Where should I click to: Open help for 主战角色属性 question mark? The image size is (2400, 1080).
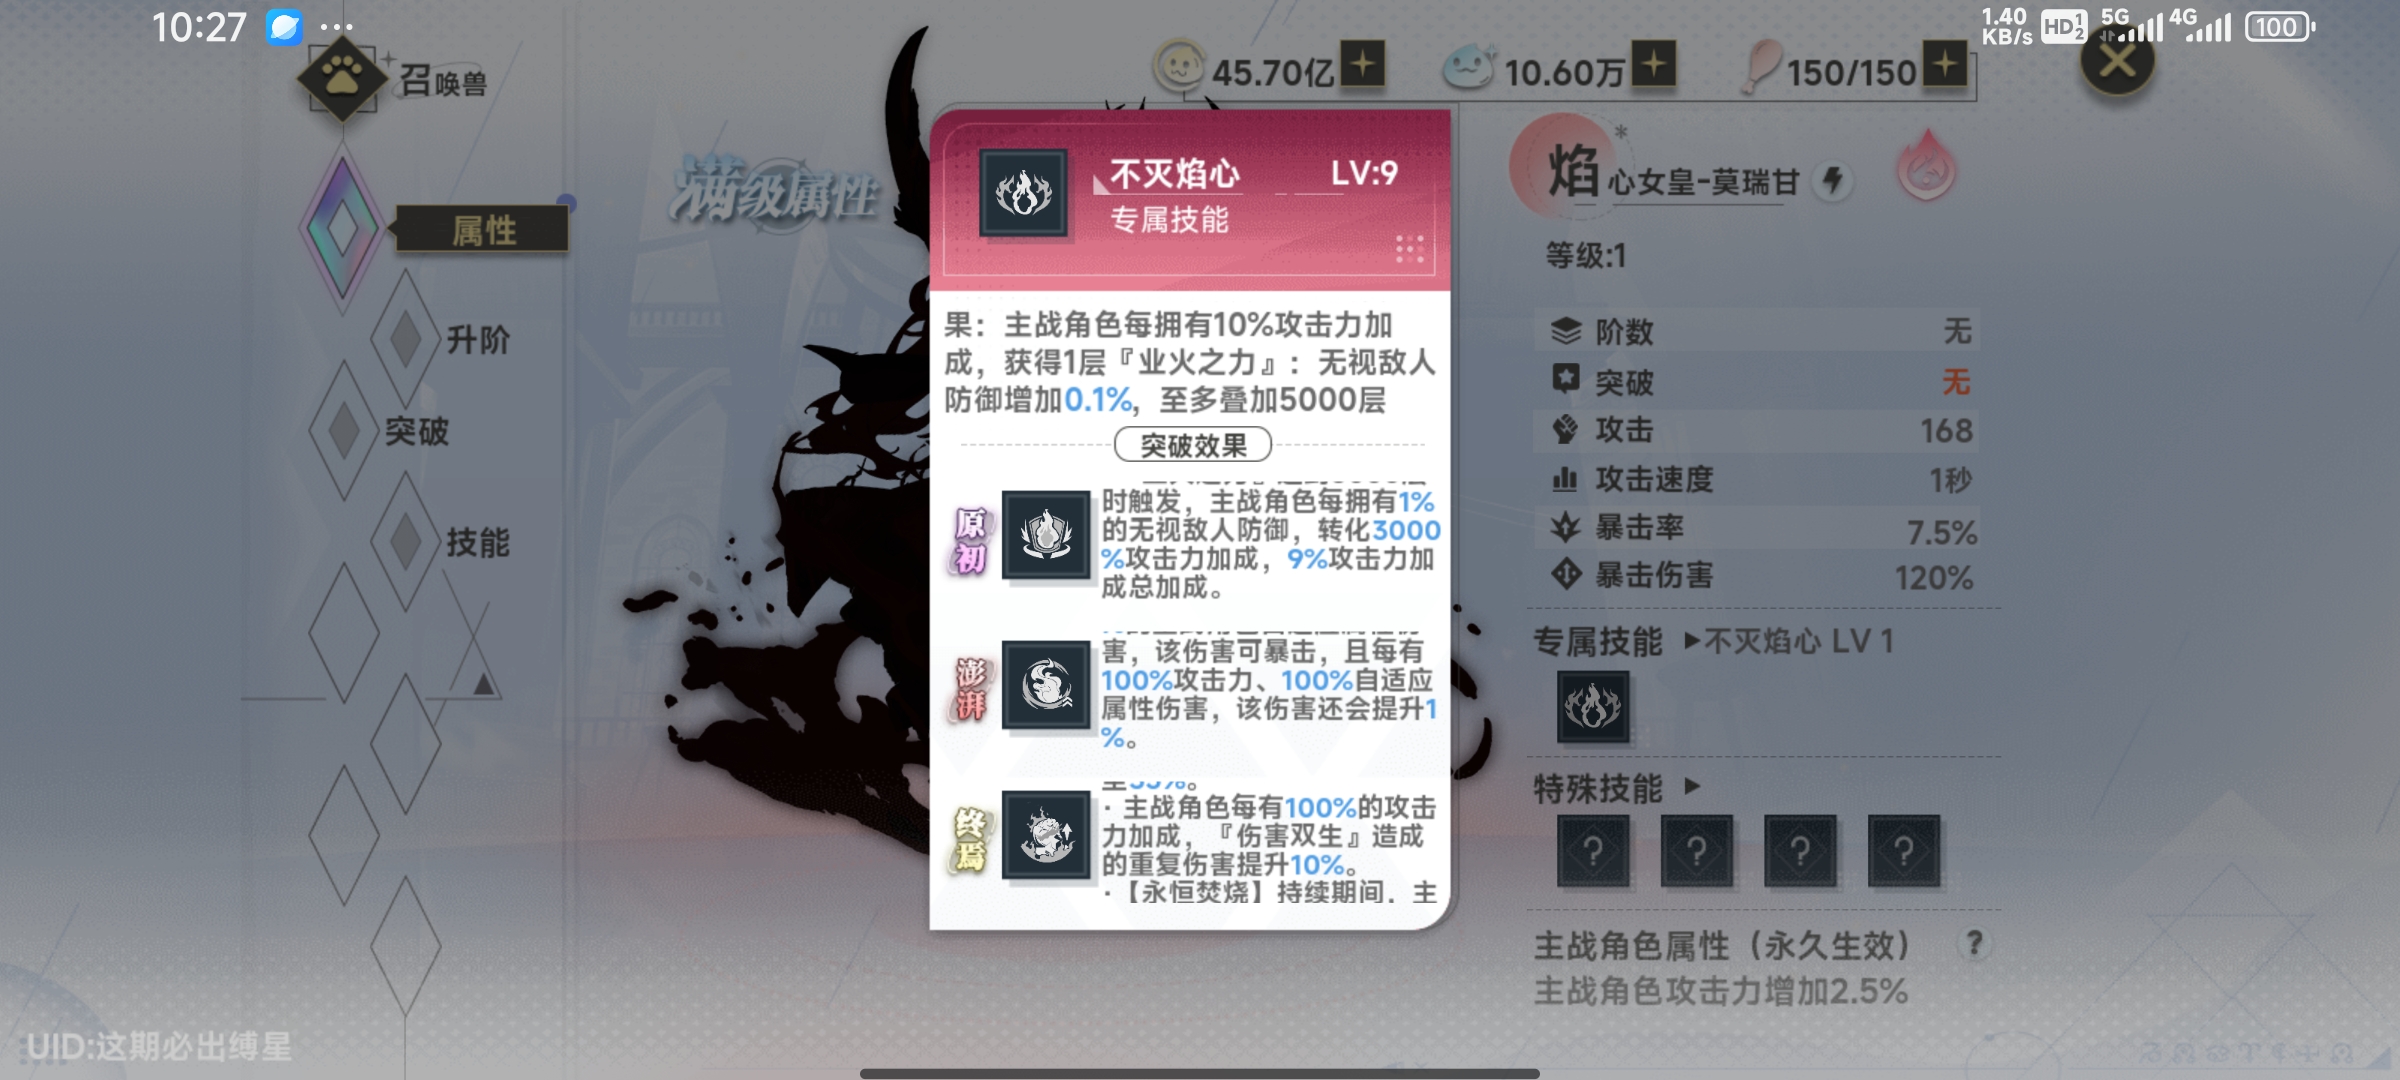(x=1974, y=944)
